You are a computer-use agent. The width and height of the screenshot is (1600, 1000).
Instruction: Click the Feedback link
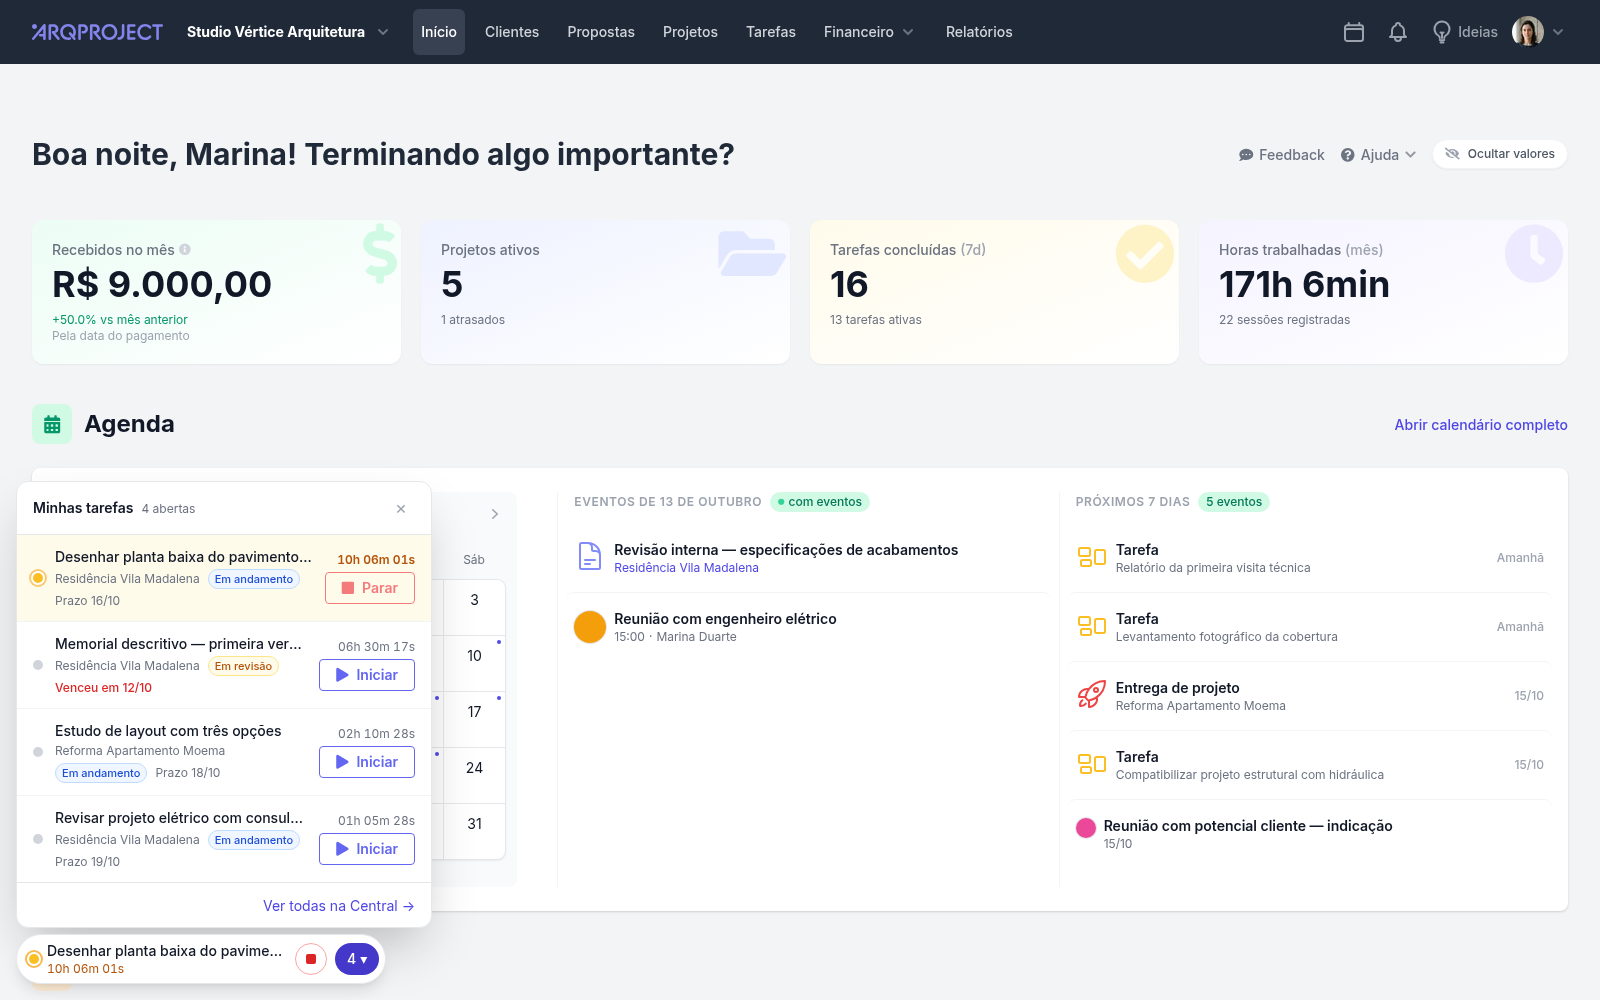tap(1281, 155)
